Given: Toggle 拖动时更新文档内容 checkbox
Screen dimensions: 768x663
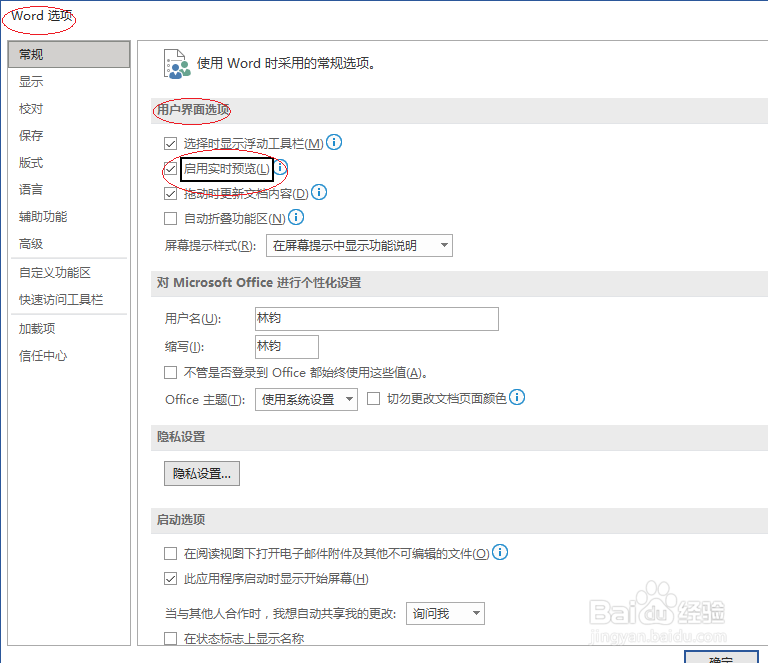Looking at the screenshot, I should click(x=170, y=194).
